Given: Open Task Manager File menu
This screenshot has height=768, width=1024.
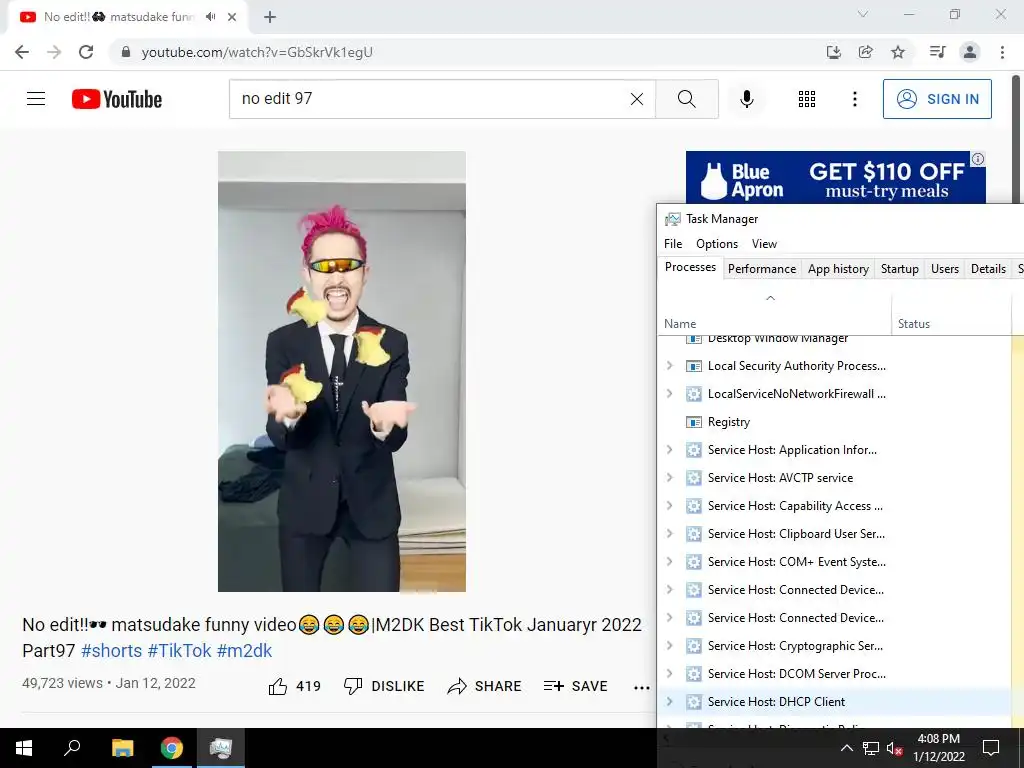Looking at the screenshot, I should coord(673,244).
